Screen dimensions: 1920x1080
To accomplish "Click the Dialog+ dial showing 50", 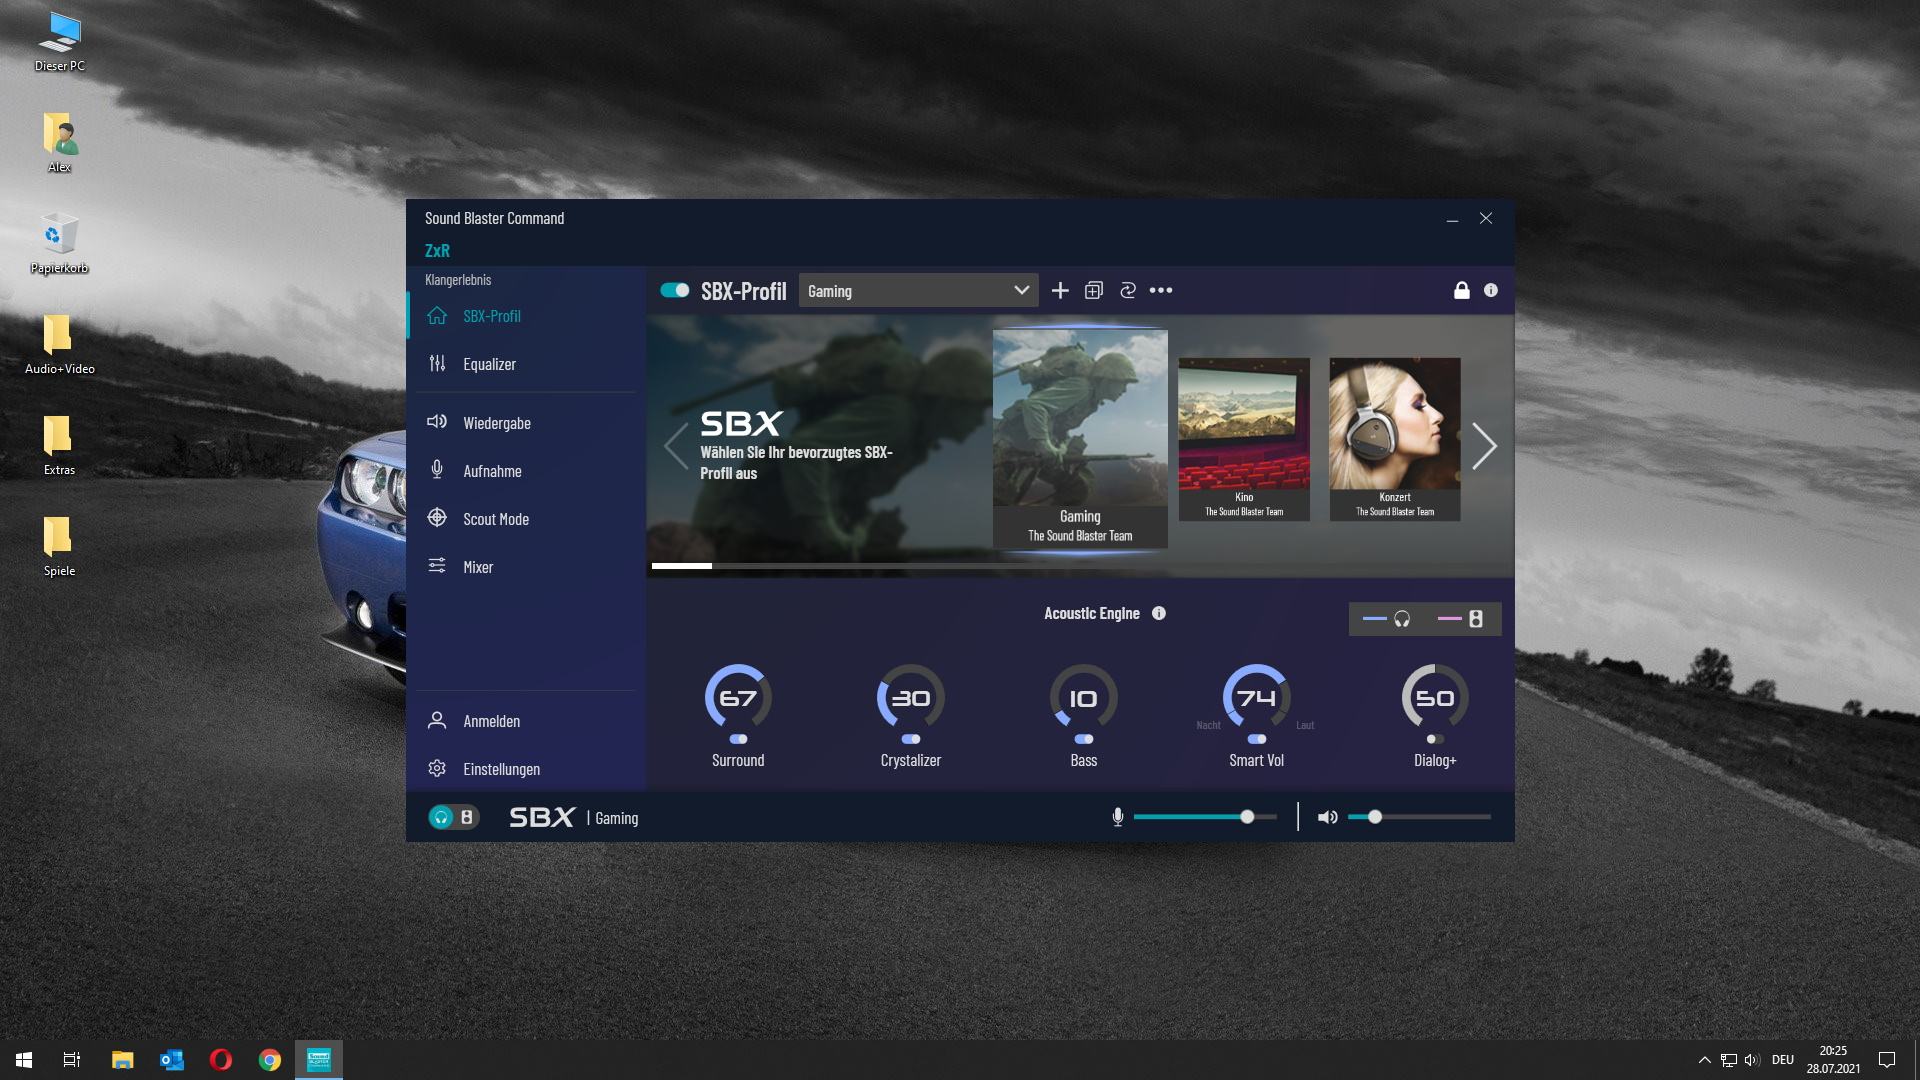I will (1435, 697).
